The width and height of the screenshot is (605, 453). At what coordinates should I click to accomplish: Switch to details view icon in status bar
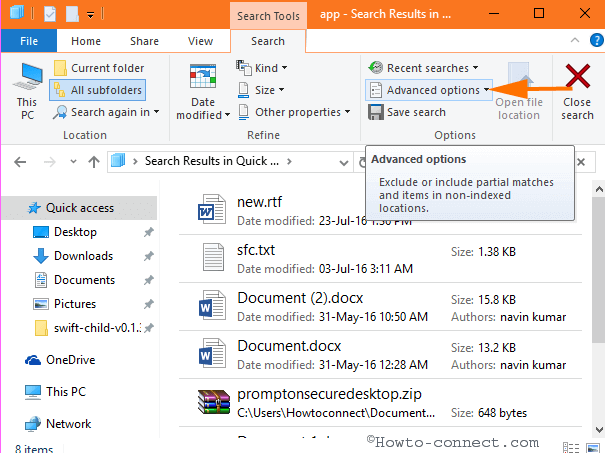(x=571, y=448)
